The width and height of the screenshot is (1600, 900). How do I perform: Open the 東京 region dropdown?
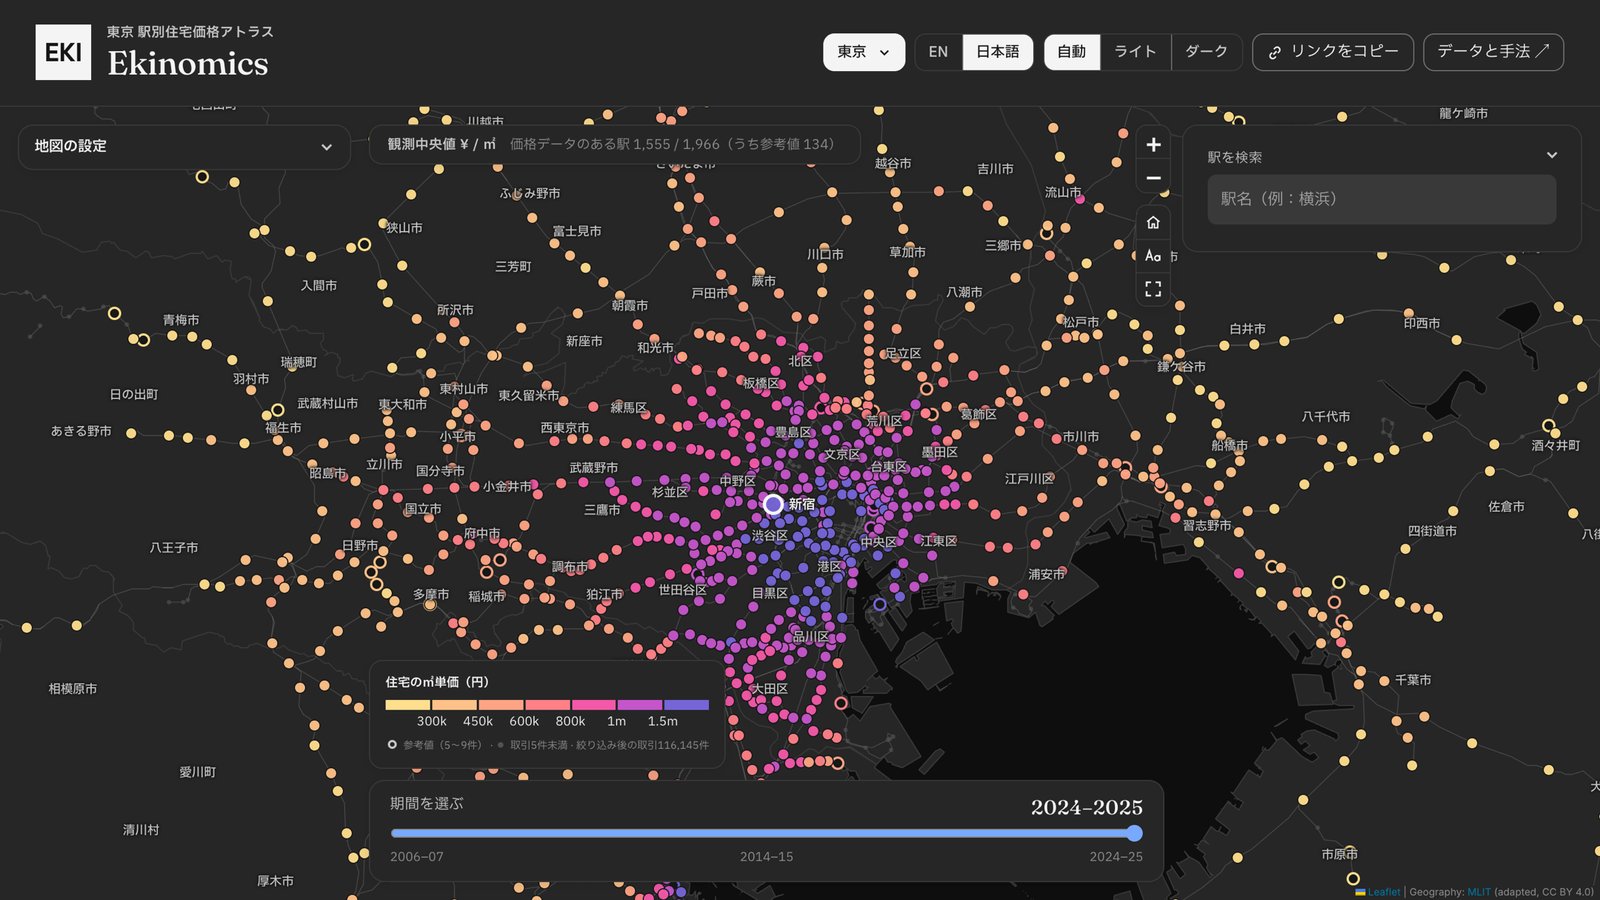point(864,52)
